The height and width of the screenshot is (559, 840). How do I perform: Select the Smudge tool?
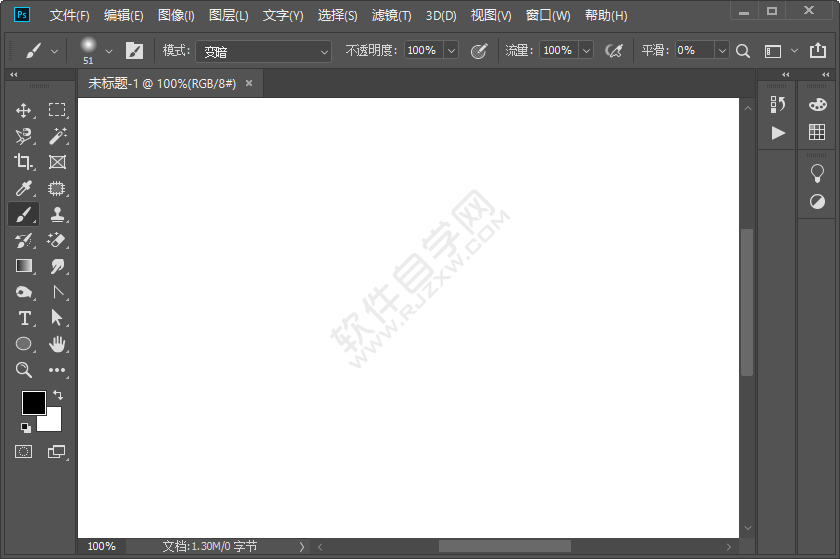[x=57, y=266]
